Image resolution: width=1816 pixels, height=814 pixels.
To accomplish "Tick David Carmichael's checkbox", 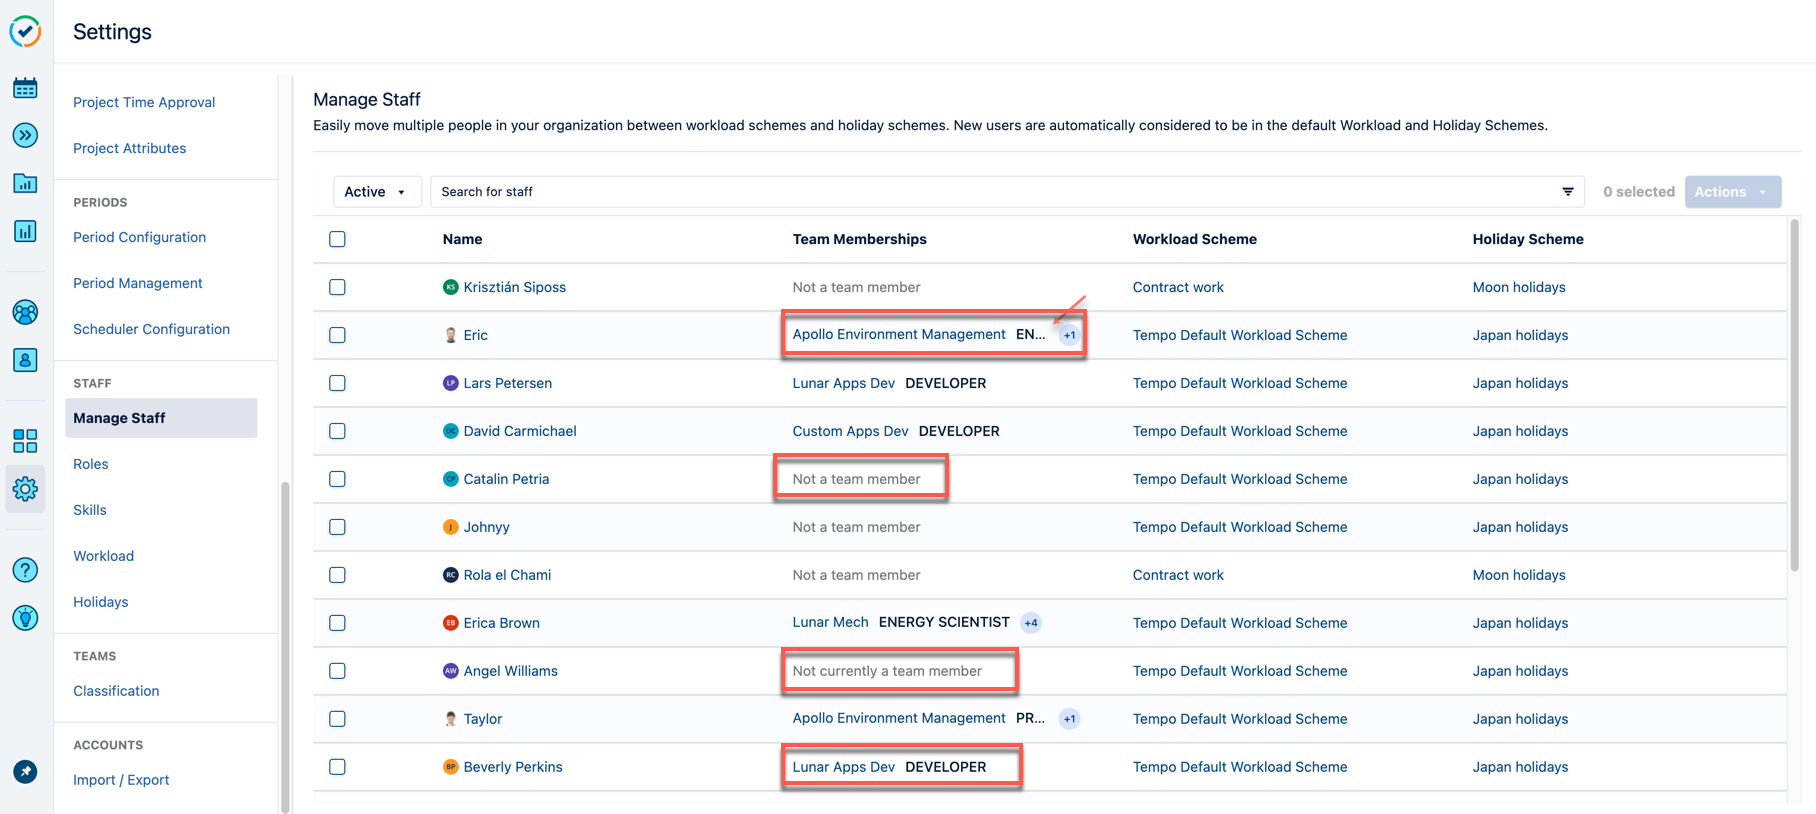I will 337,431.
